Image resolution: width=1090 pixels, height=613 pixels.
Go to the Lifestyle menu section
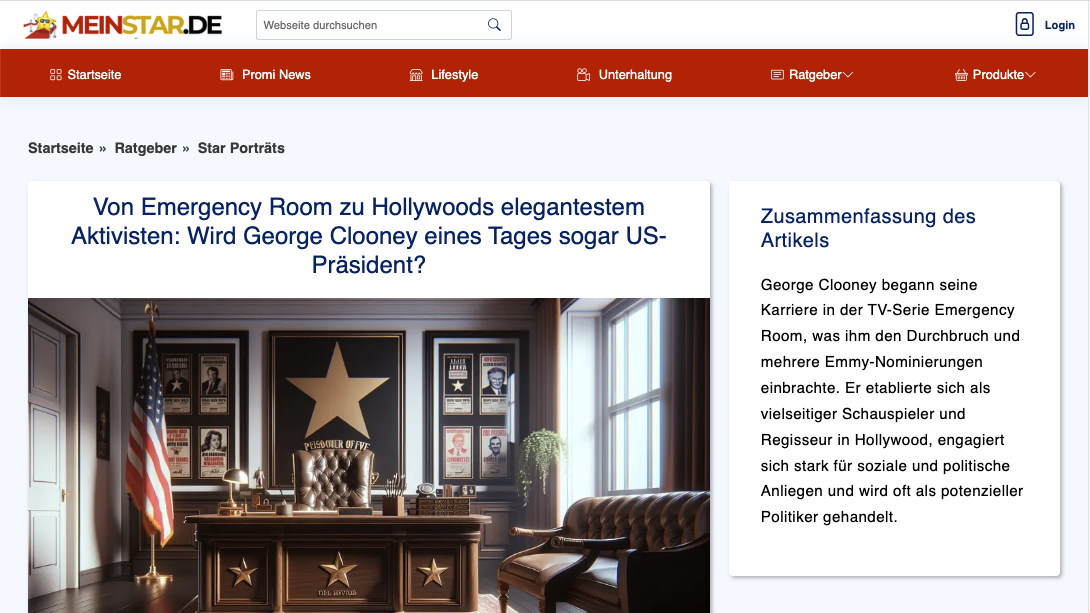pos(454,75)
